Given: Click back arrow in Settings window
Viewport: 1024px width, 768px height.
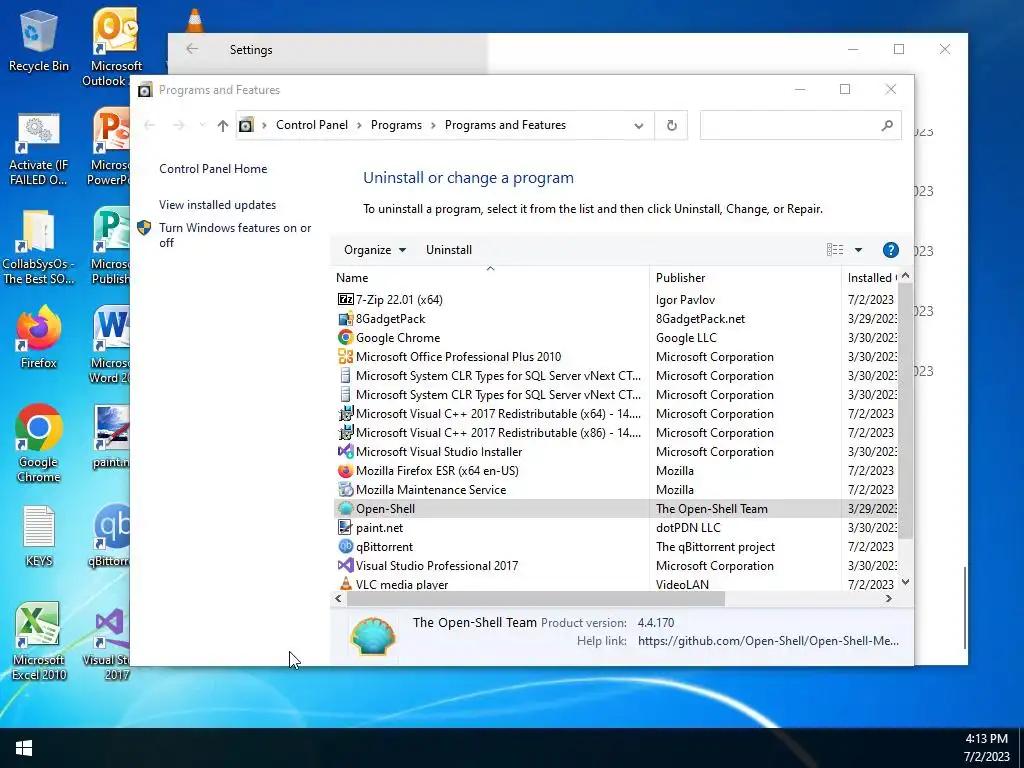Looking at the screenshot, I should tap(192, 49).
